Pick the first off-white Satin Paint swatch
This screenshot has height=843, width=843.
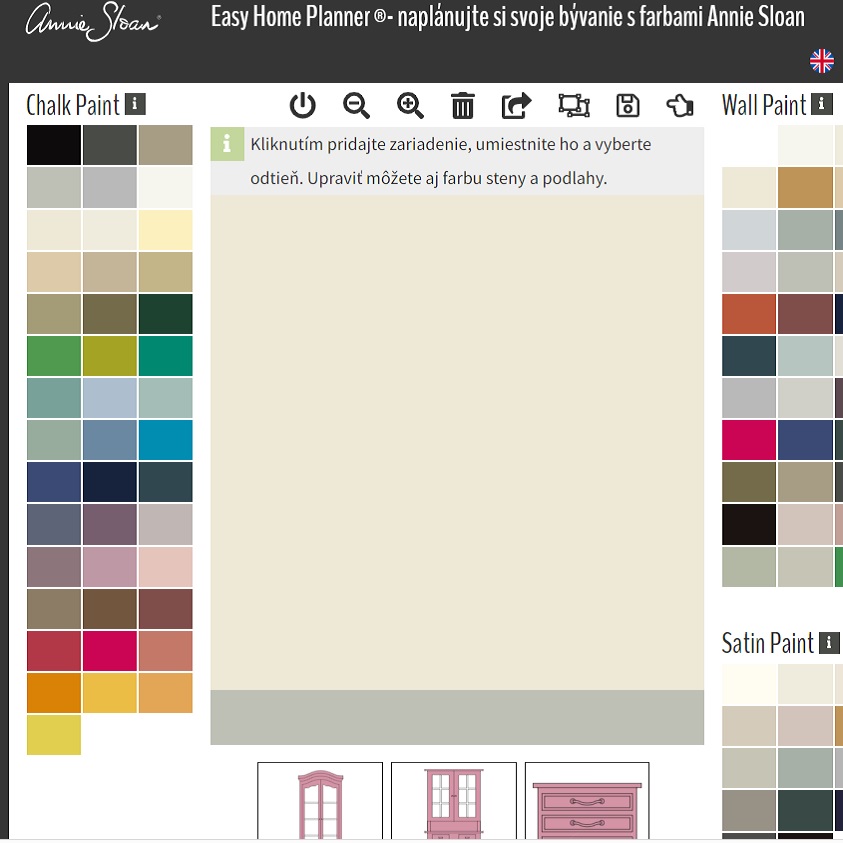[x=749, y=684]
